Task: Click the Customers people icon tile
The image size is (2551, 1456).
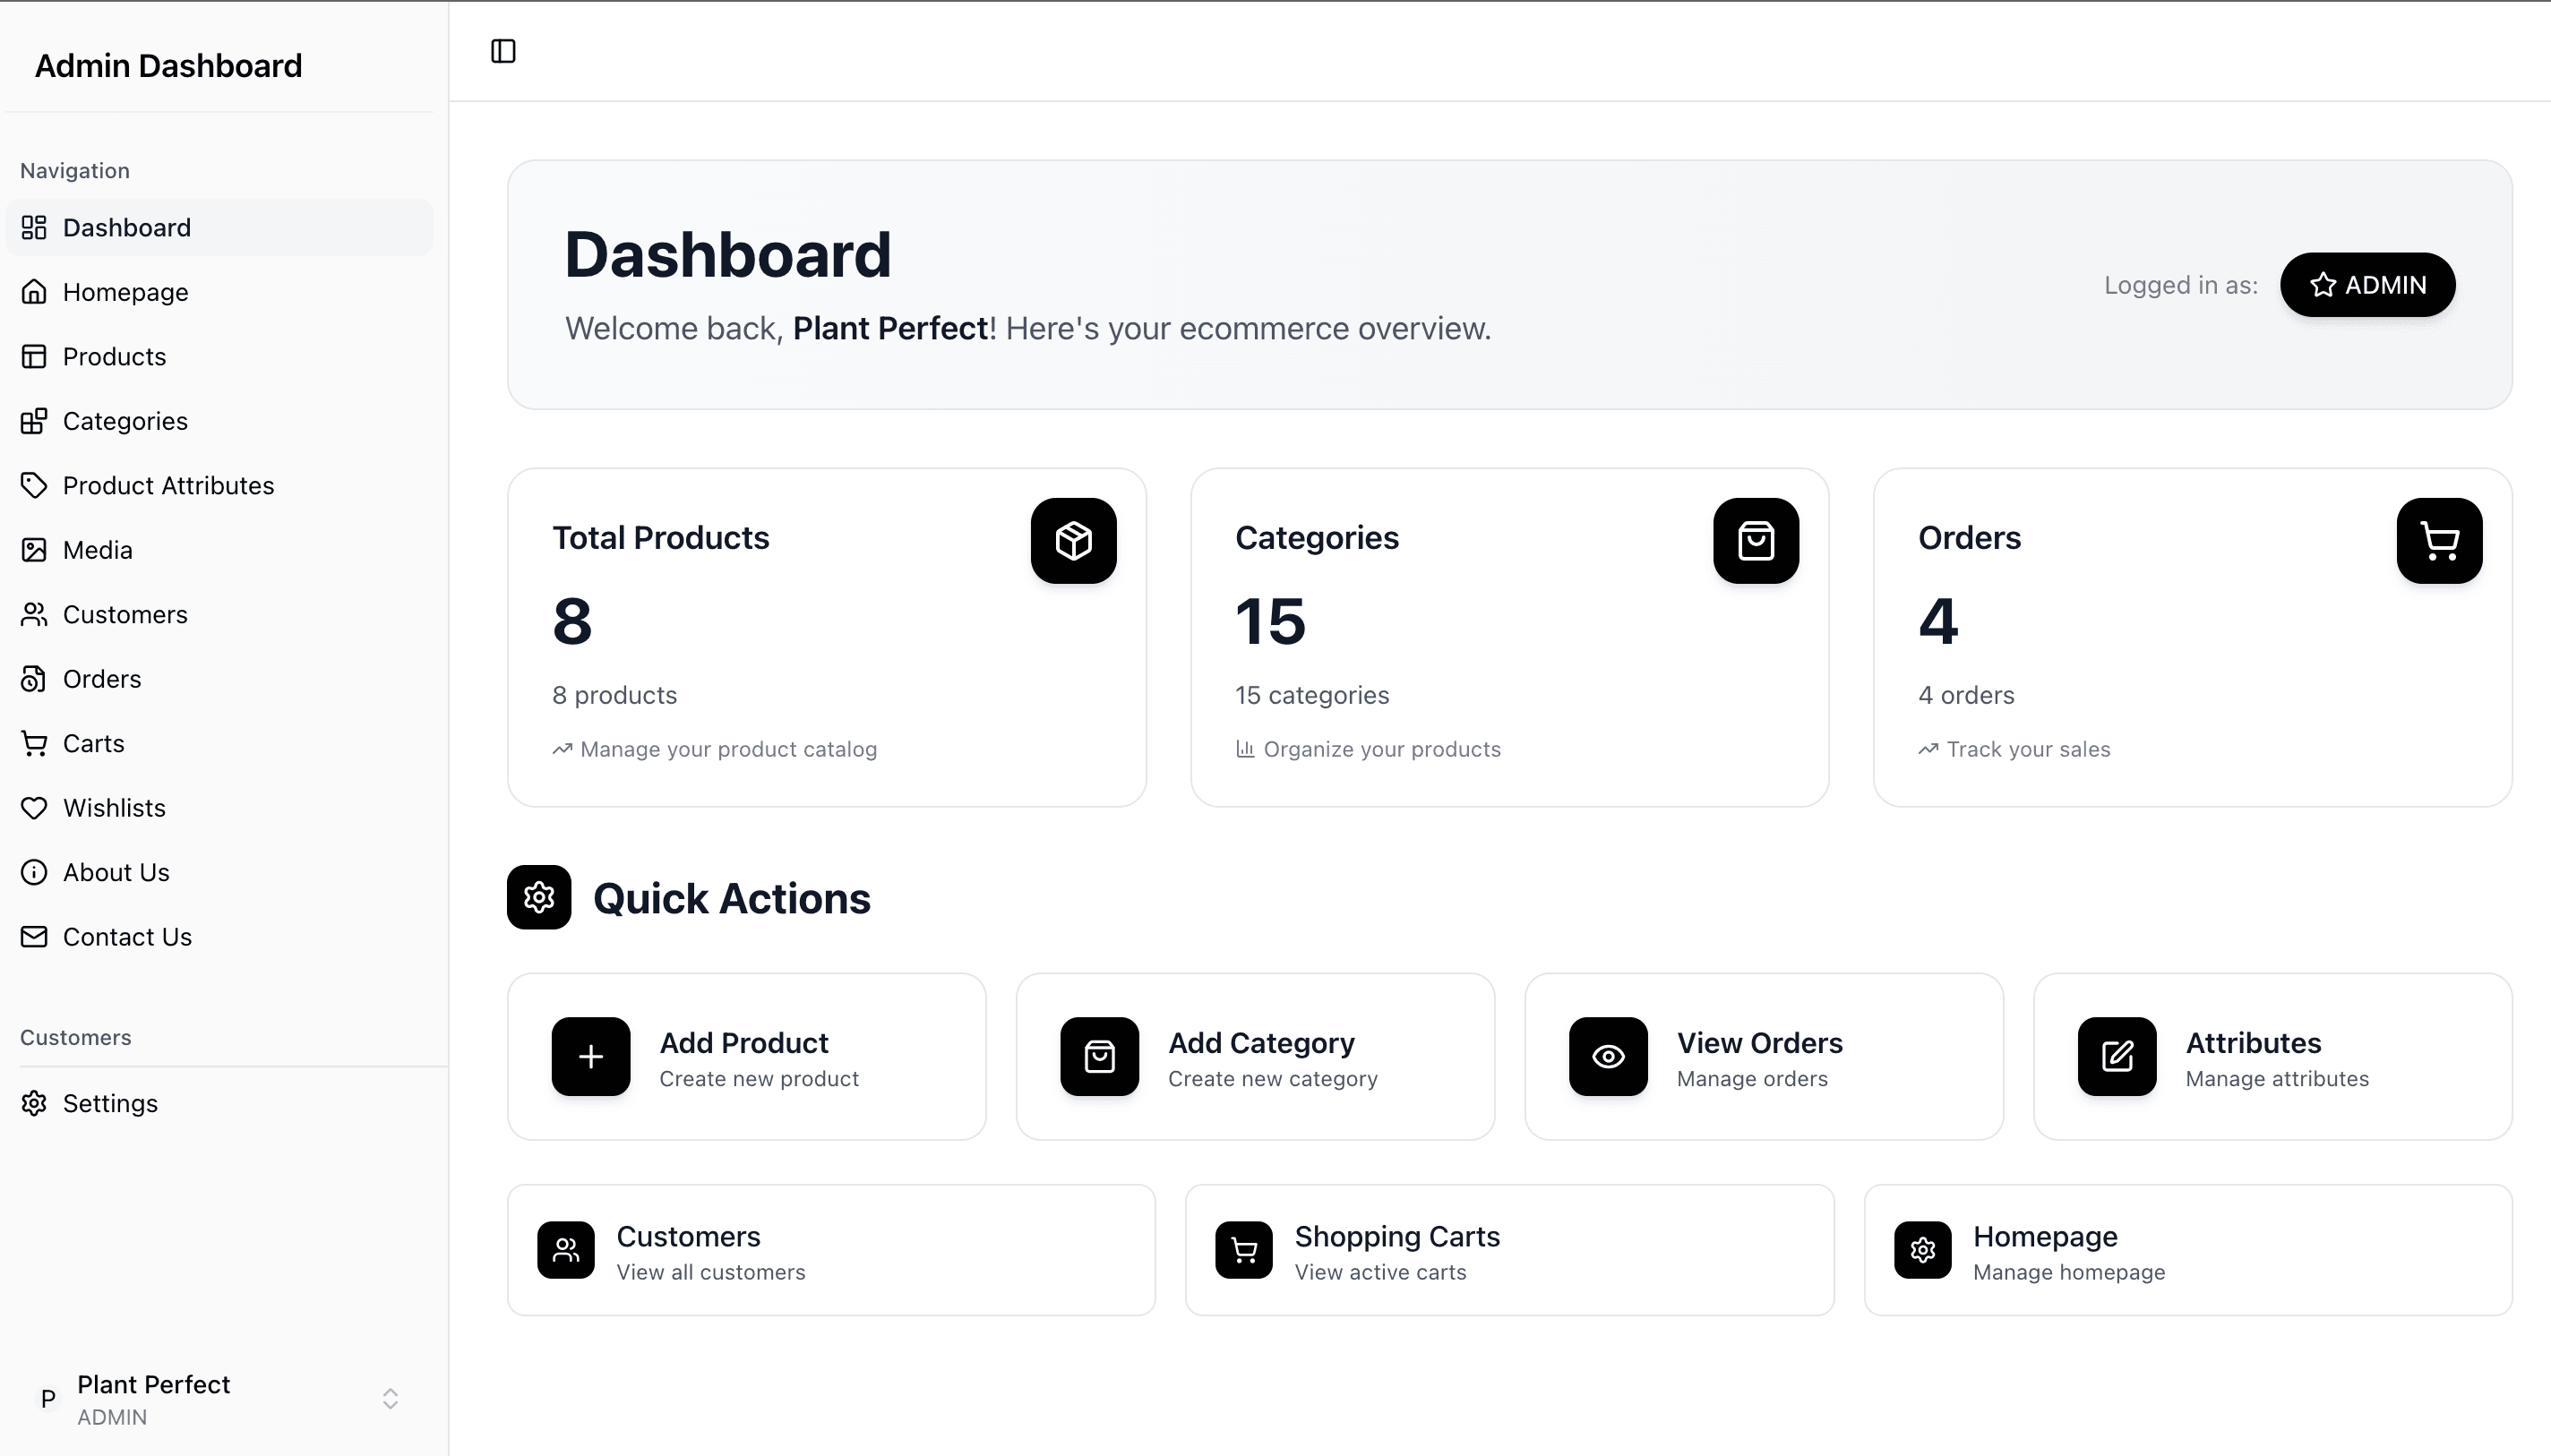Action: pyautogui.click(x=566, y=1250)
